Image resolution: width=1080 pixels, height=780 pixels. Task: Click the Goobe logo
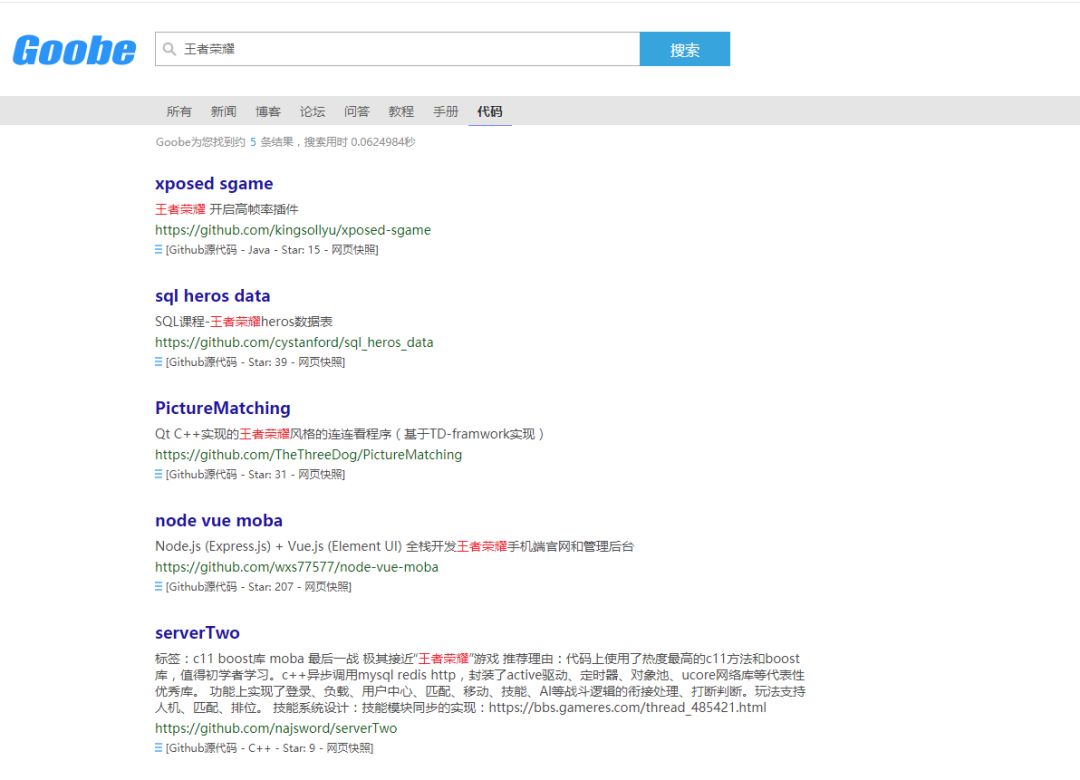pos(74,50)
